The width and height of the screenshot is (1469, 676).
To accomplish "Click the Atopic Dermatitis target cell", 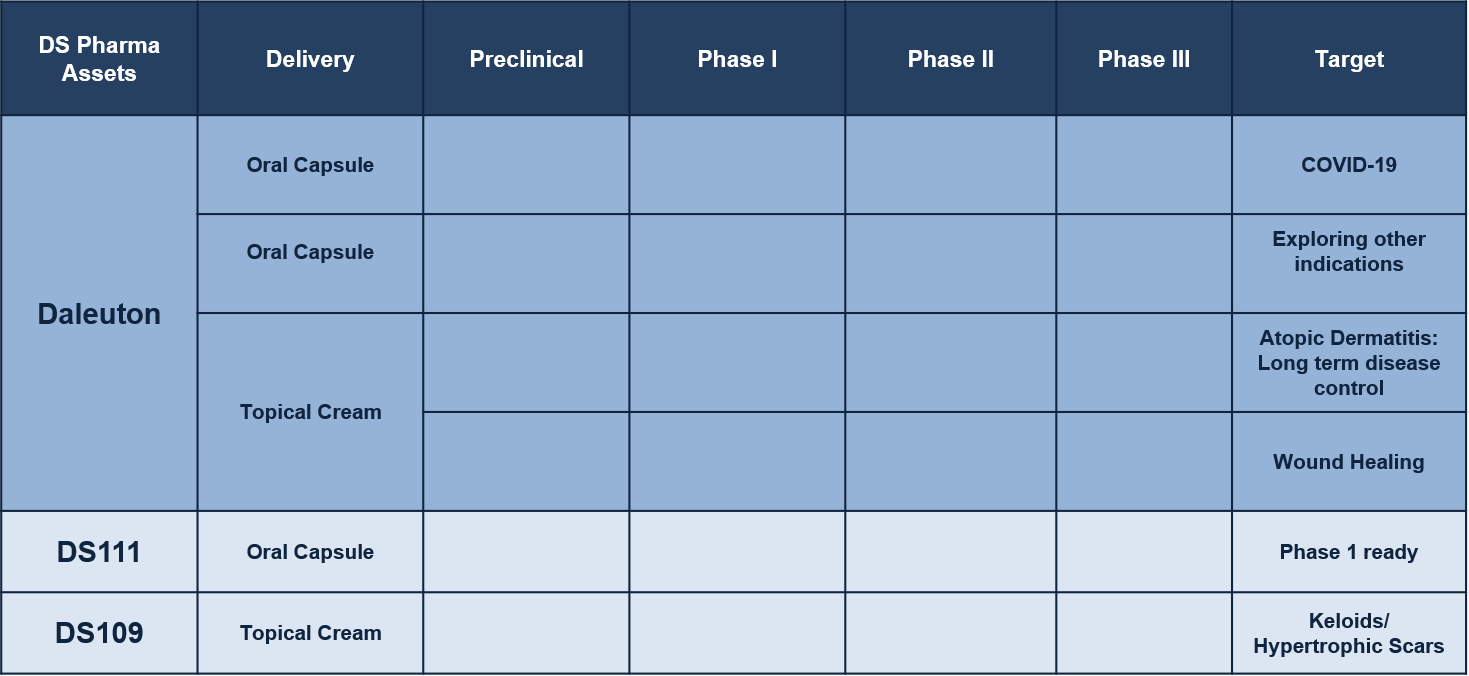I will coord(1349,363).
